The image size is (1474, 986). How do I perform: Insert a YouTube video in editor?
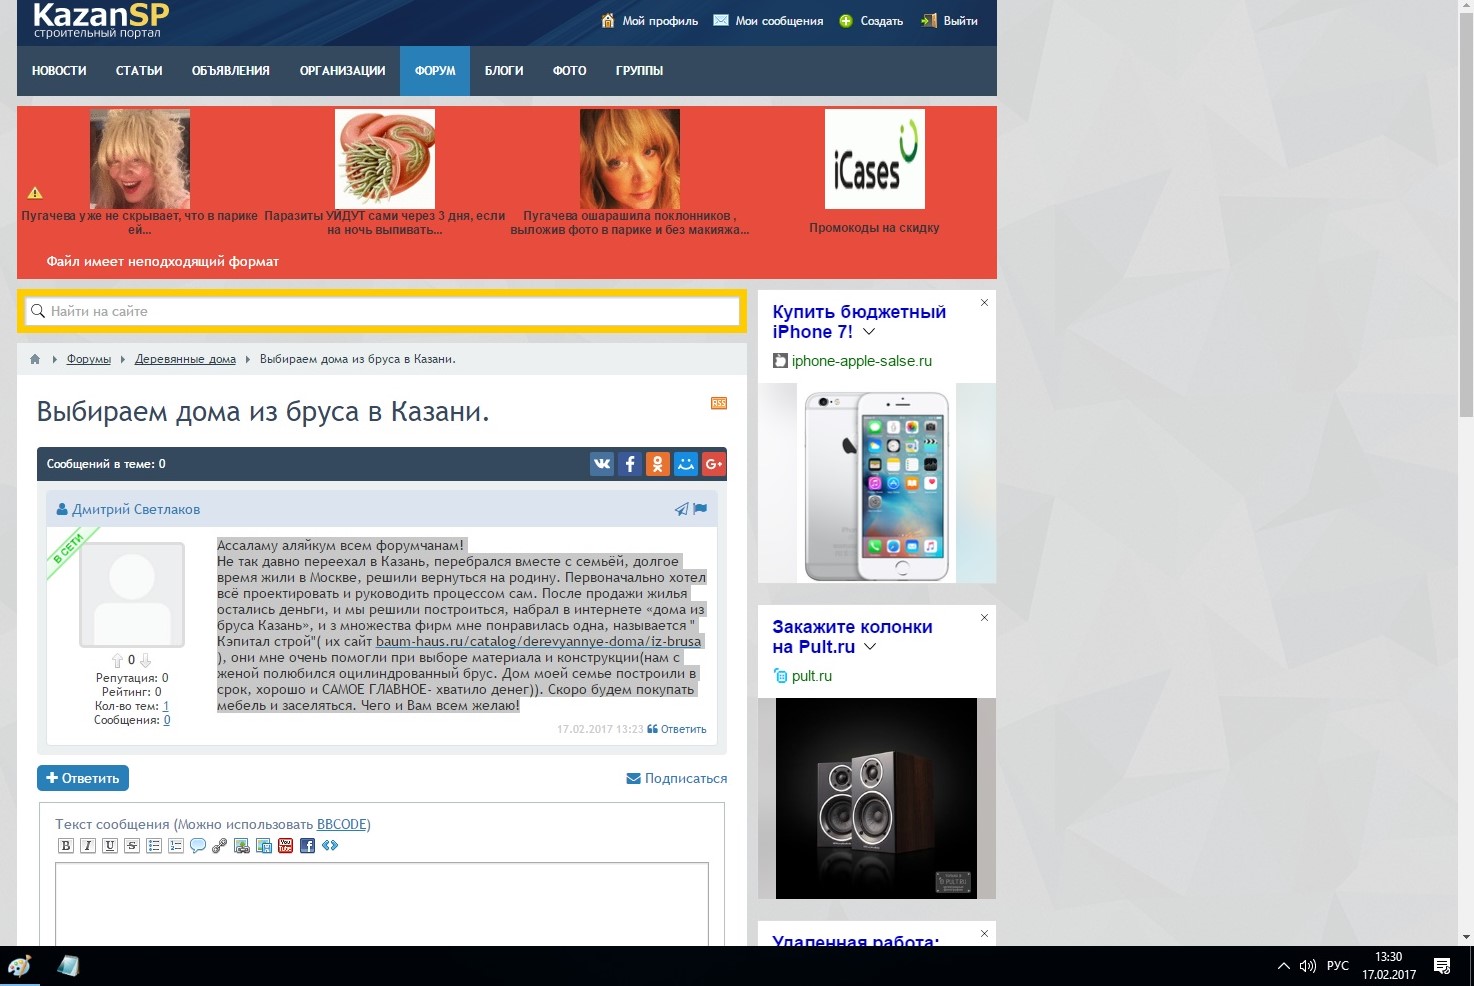(286, 846)
